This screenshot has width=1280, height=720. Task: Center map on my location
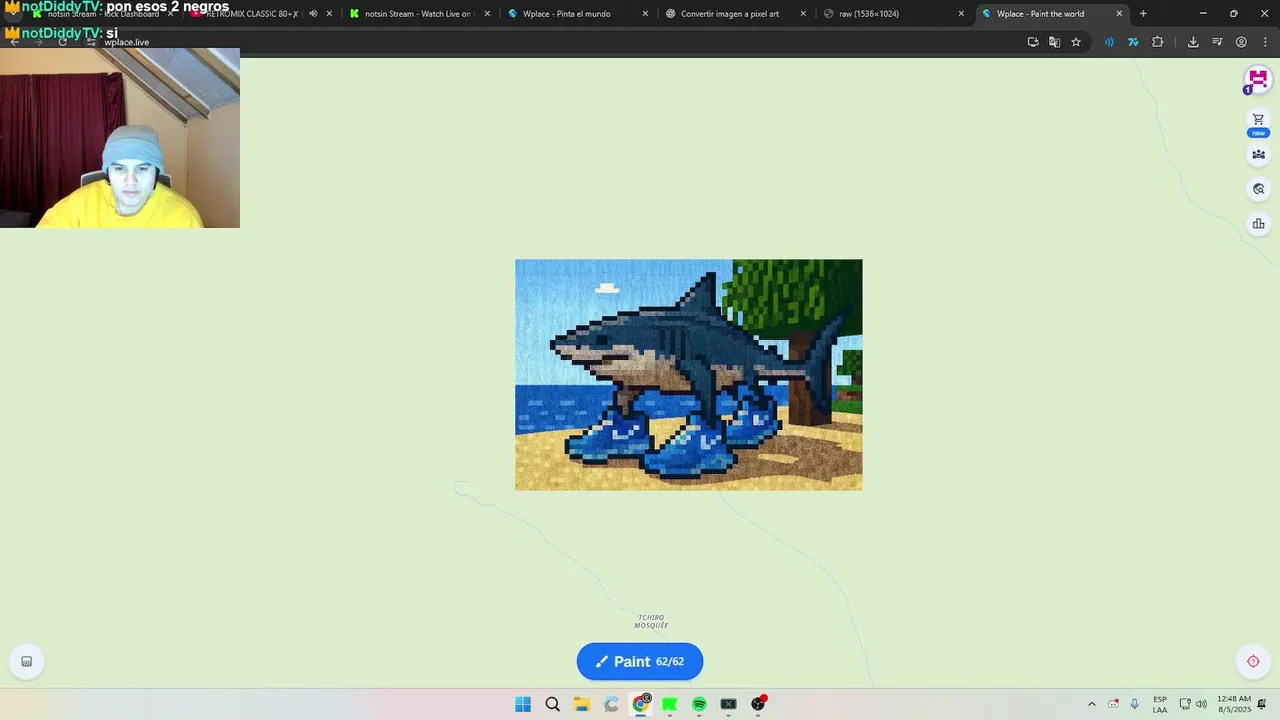click(x=1253, y=661)
